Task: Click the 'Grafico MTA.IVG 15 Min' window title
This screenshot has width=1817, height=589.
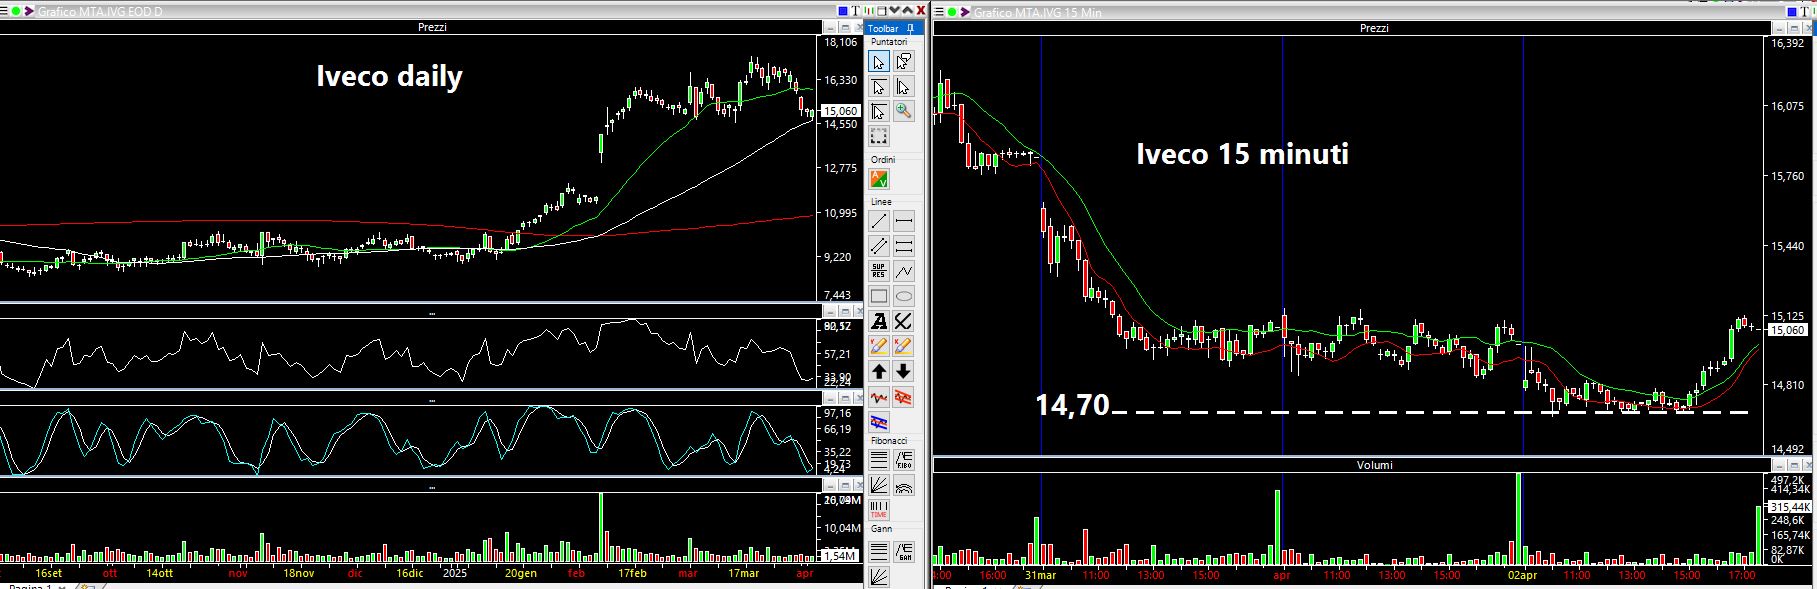Action: pyautogui.click(x=1040, y=12)
